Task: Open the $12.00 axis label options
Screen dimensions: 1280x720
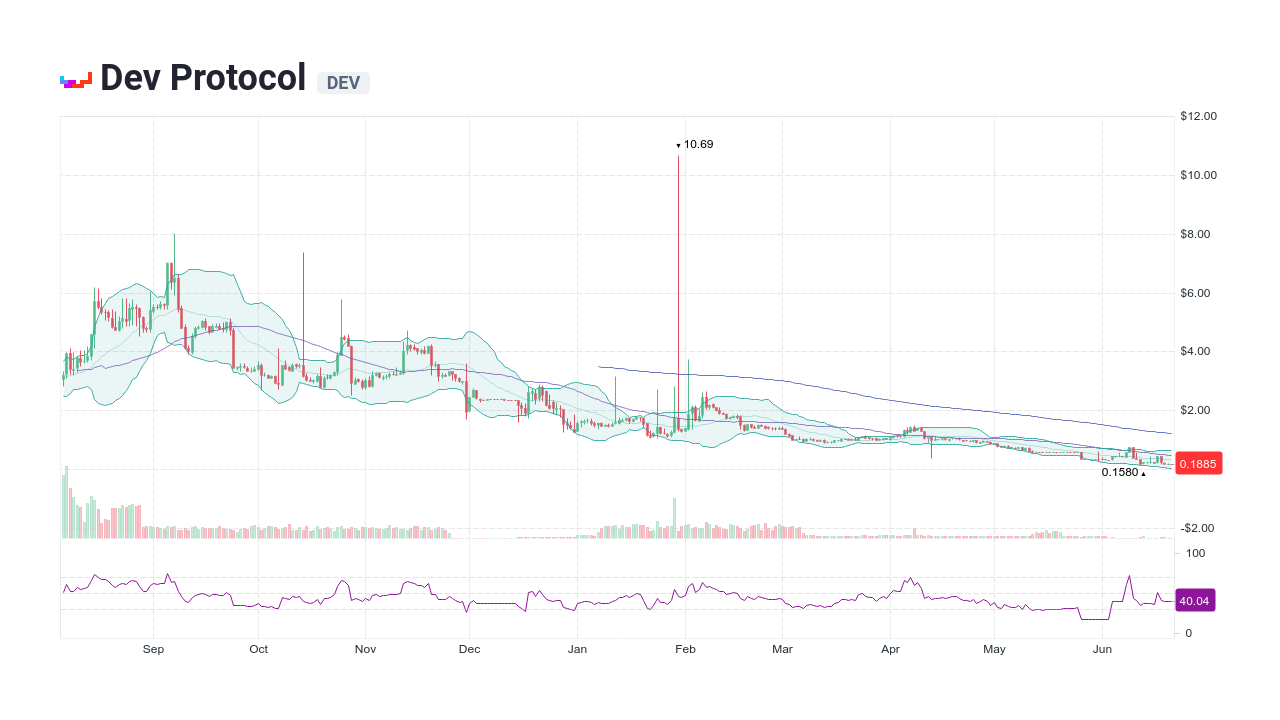Action: [x=1197, y=115]
